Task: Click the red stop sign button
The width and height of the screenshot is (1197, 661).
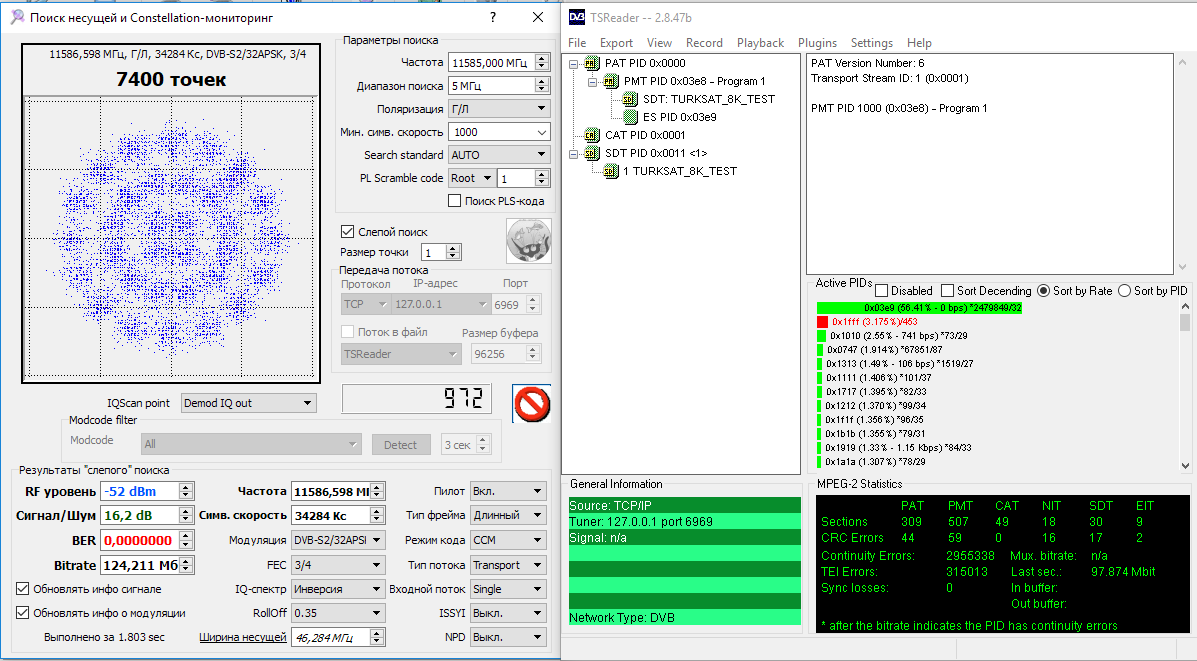Action: 532,404
